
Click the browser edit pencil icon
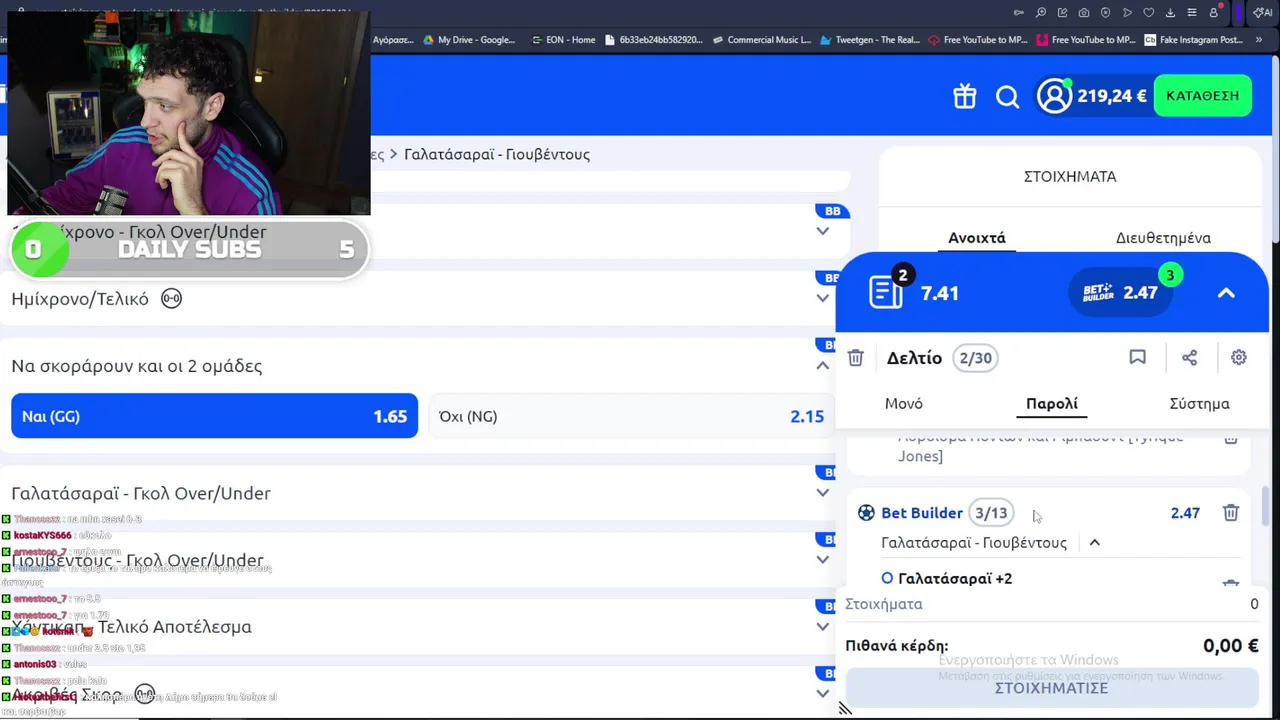pos(1062,13)
